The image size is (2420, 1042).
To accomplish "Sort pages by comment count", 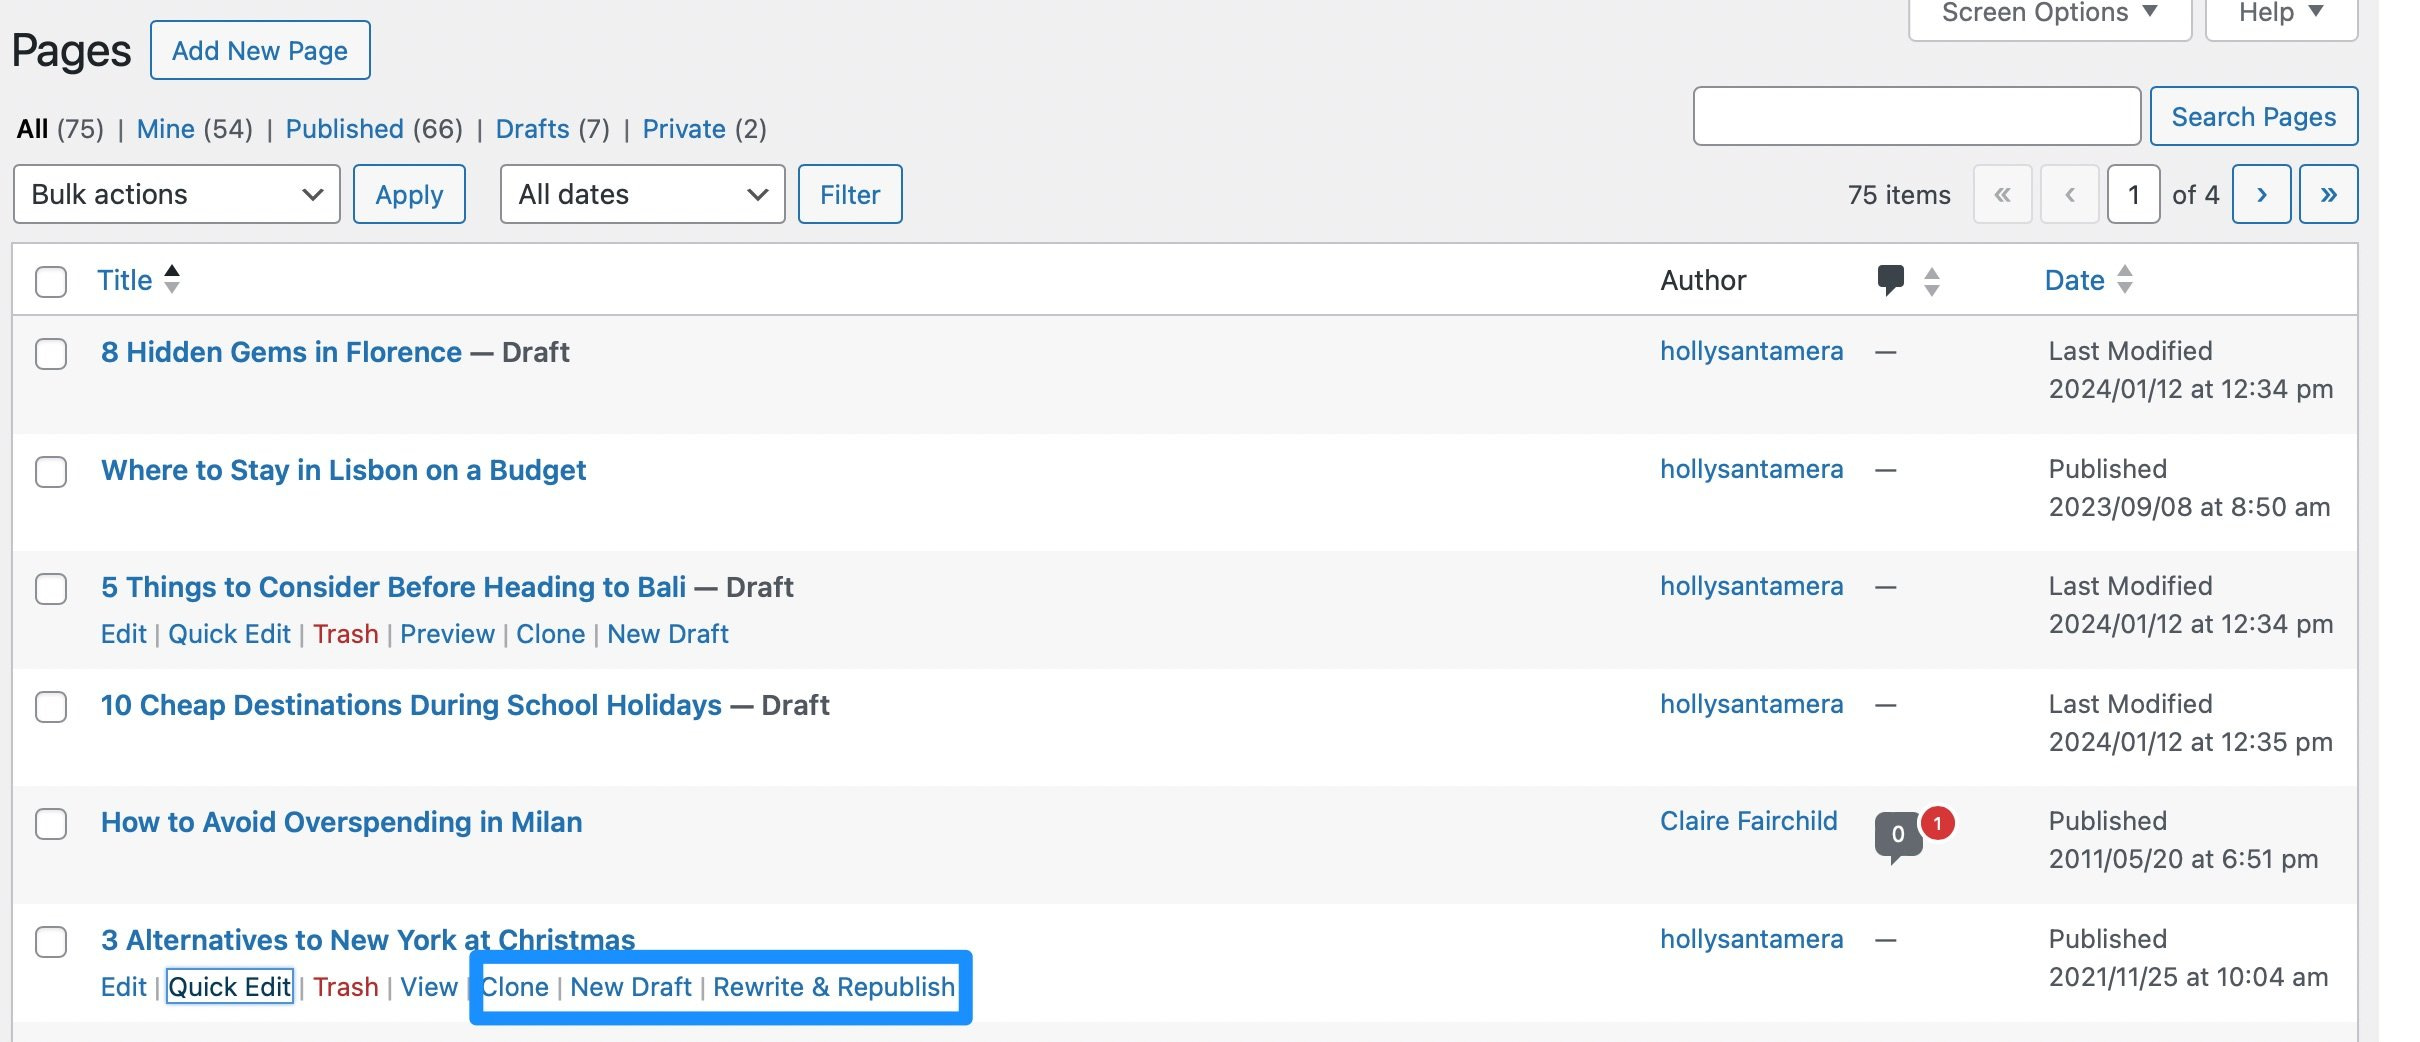I will [x=1891, y=280].
